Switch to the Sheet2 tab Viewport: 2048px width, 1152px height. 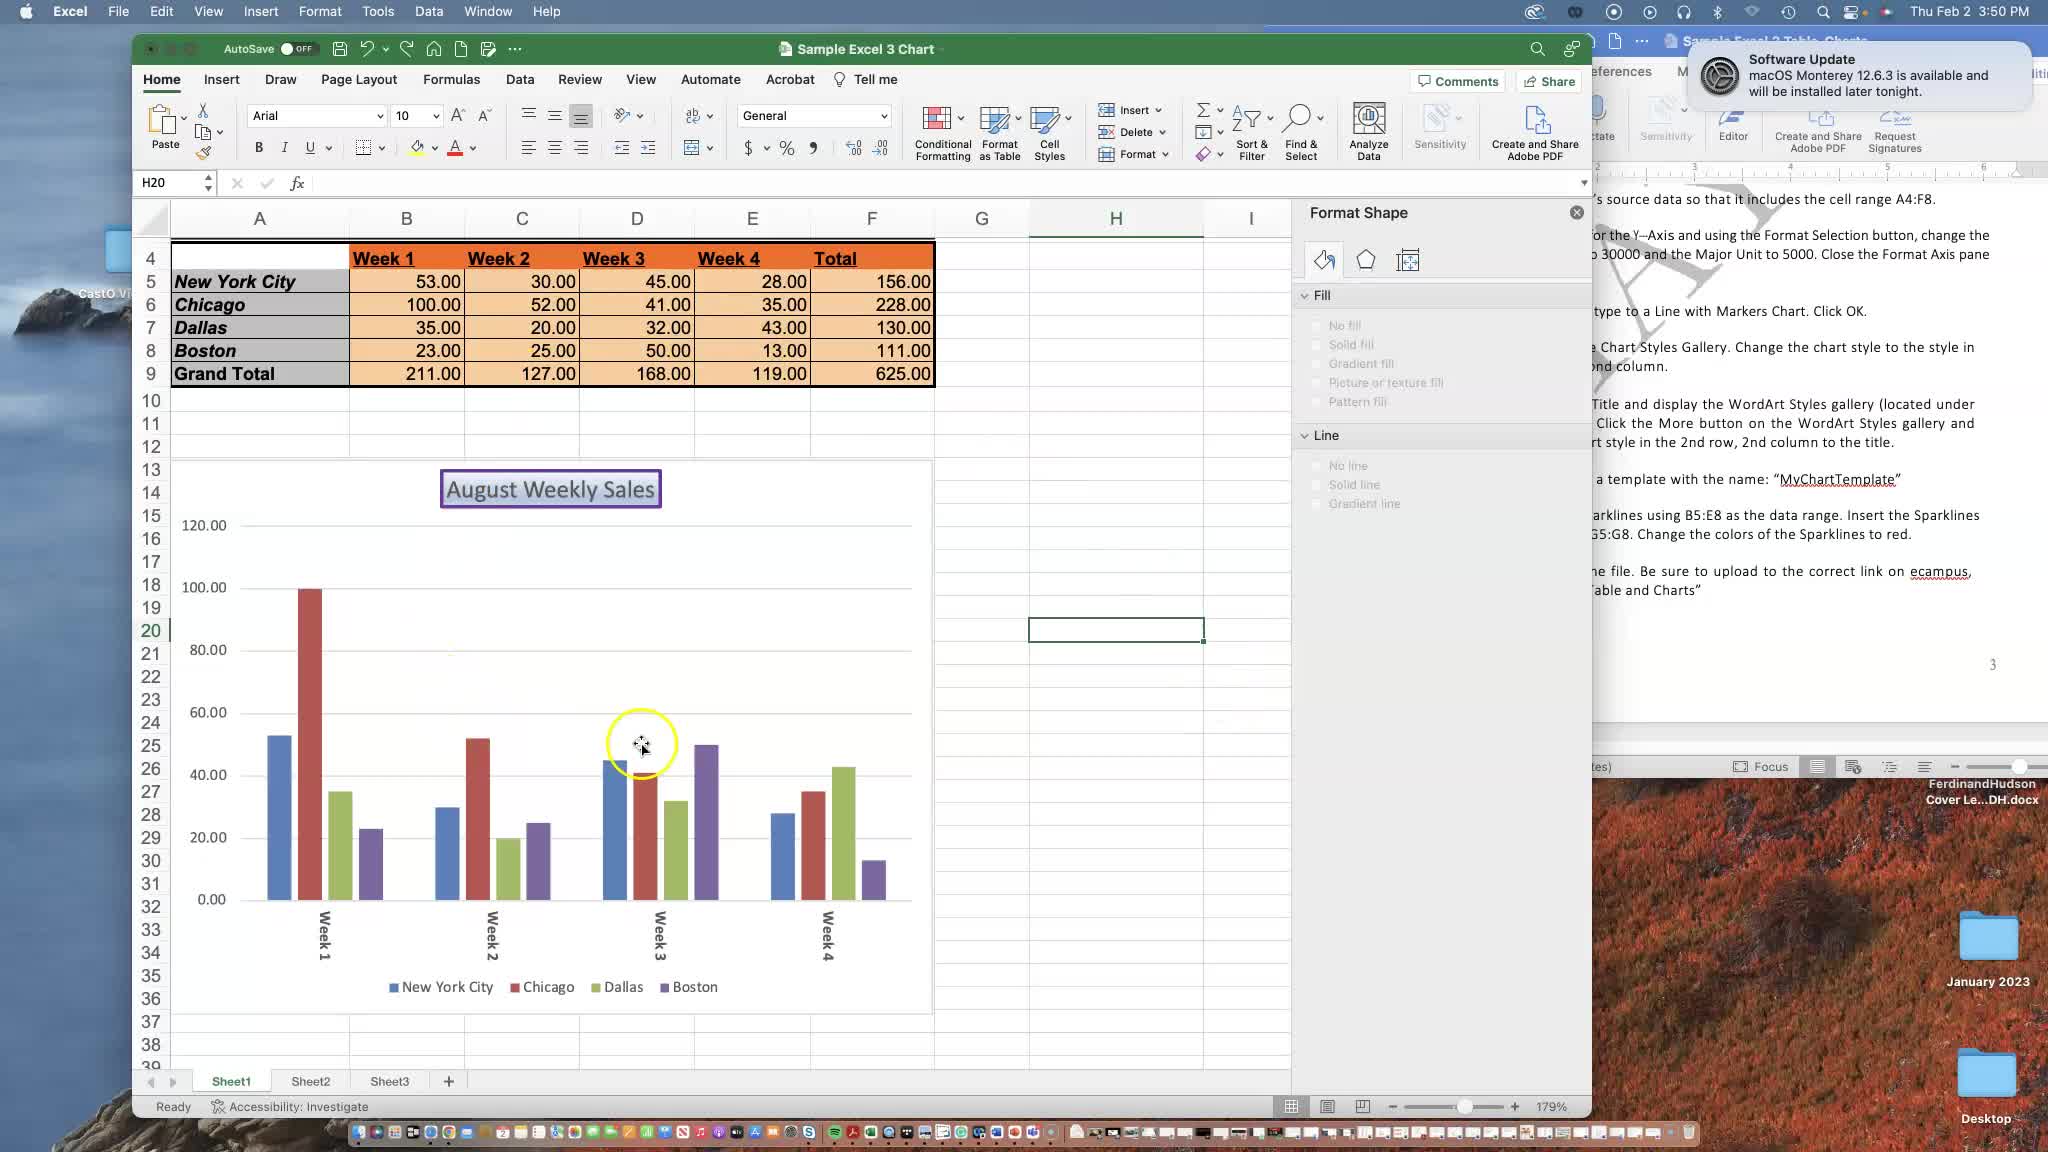point(310,1081)
